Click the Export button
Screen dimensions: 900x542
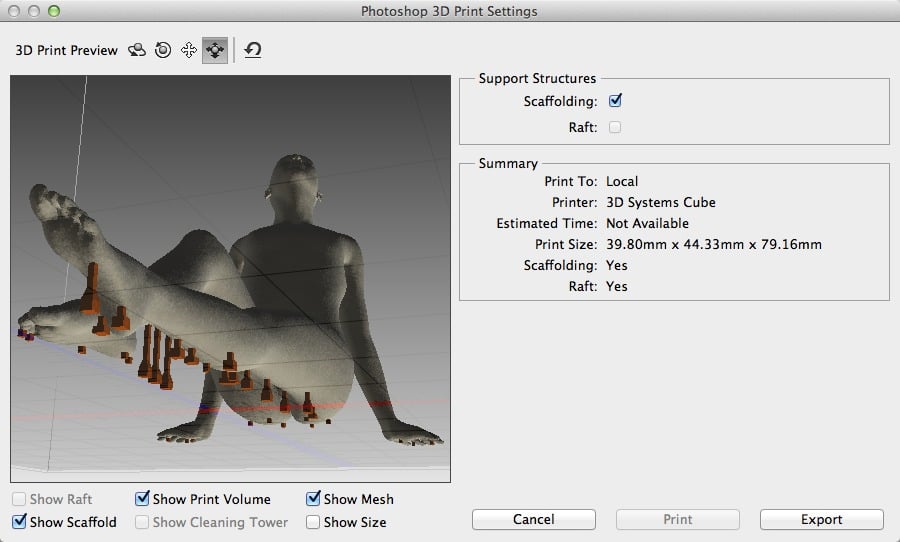821,519
